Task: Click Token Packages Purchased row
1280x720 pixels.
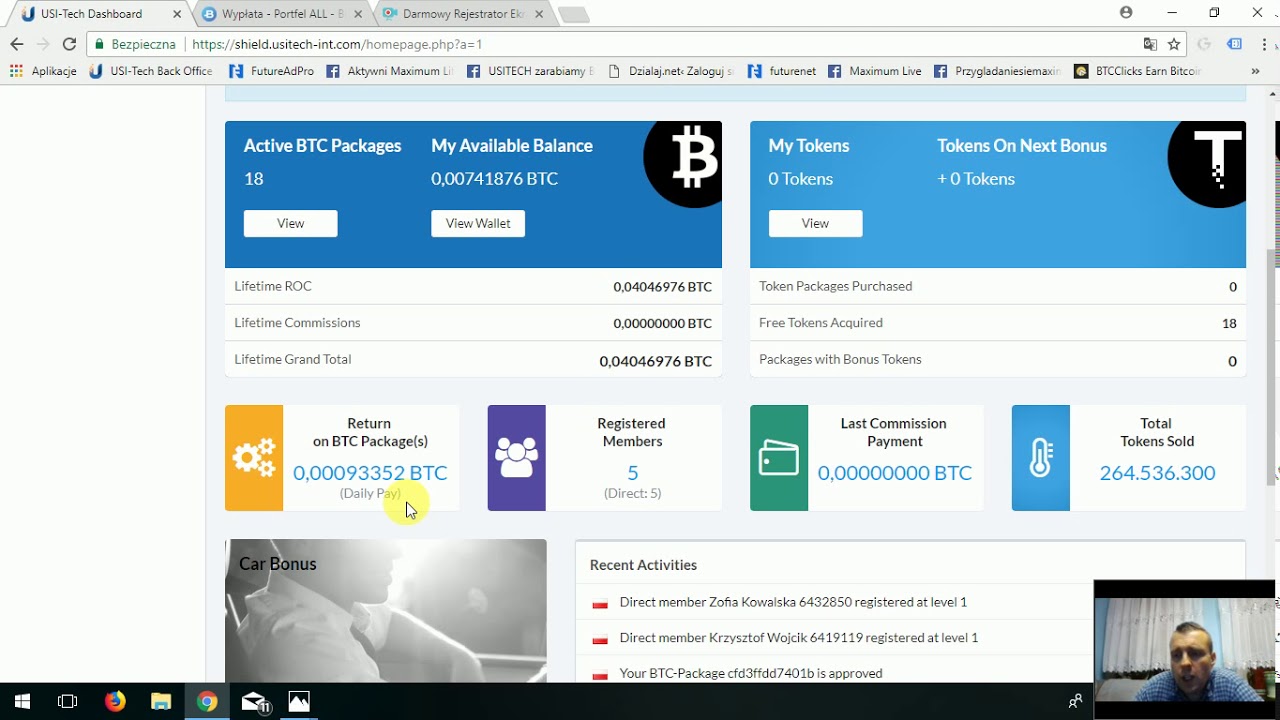Action: click(998, 286)
